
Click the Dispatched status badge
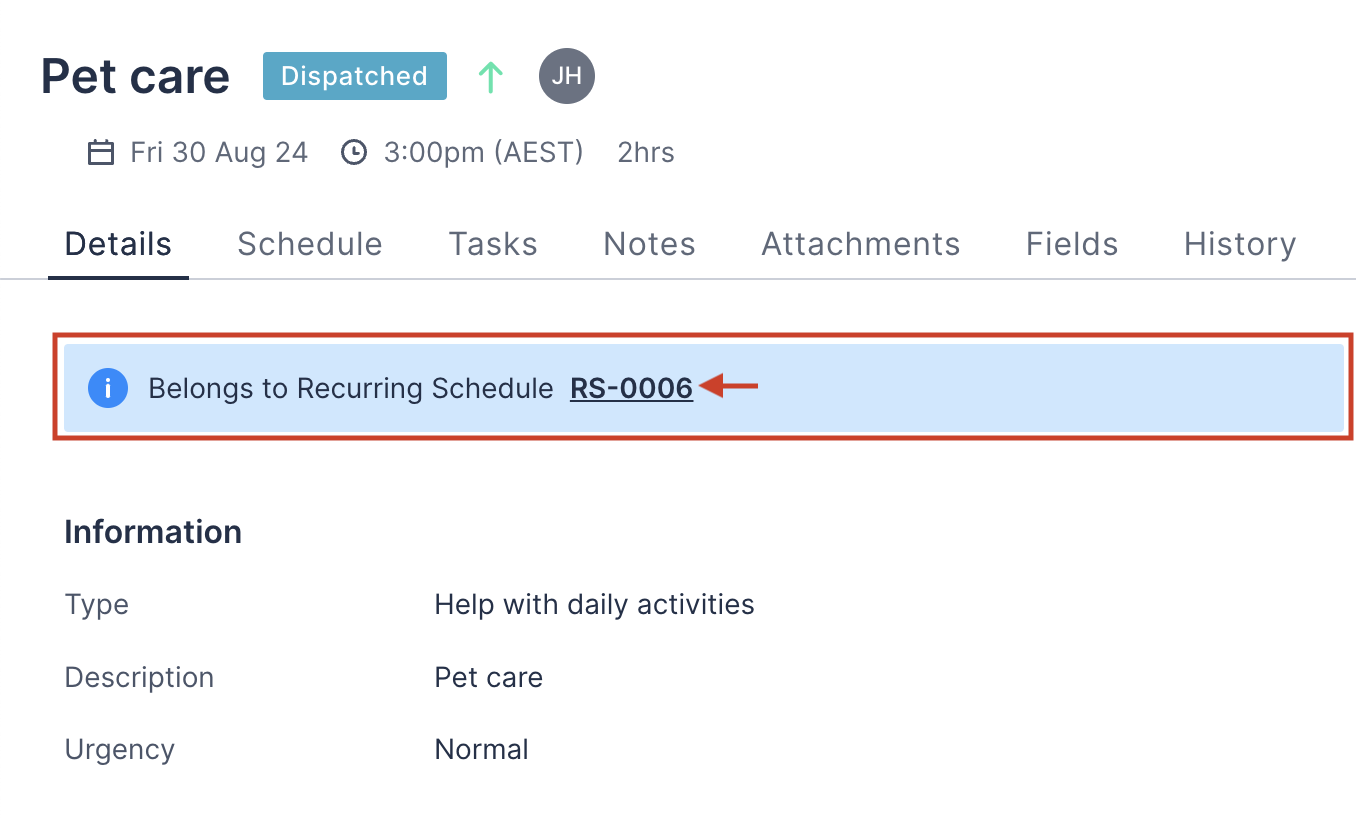(354, 75)
